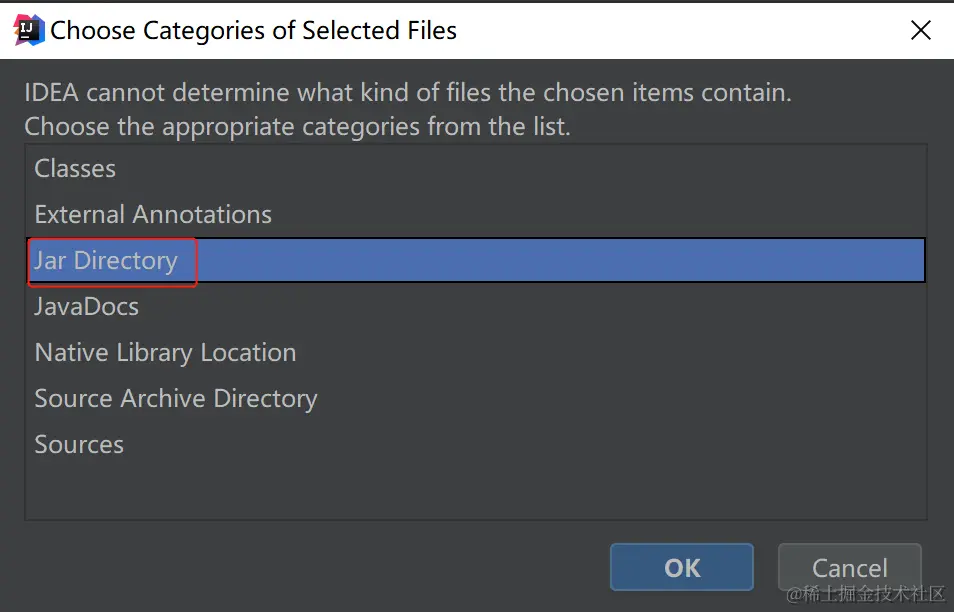Close the Choose Categories dialog

pos(921,30)
